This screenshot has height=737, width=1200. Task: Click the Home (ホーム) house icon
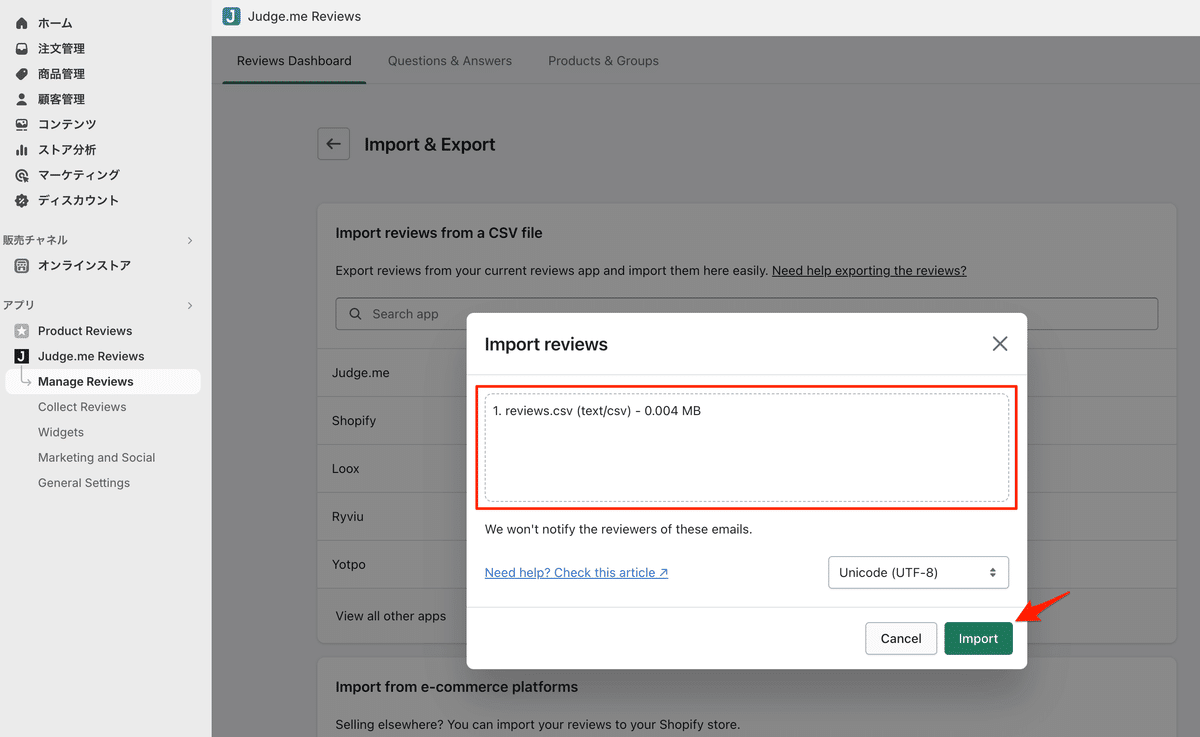click(22, 23)
